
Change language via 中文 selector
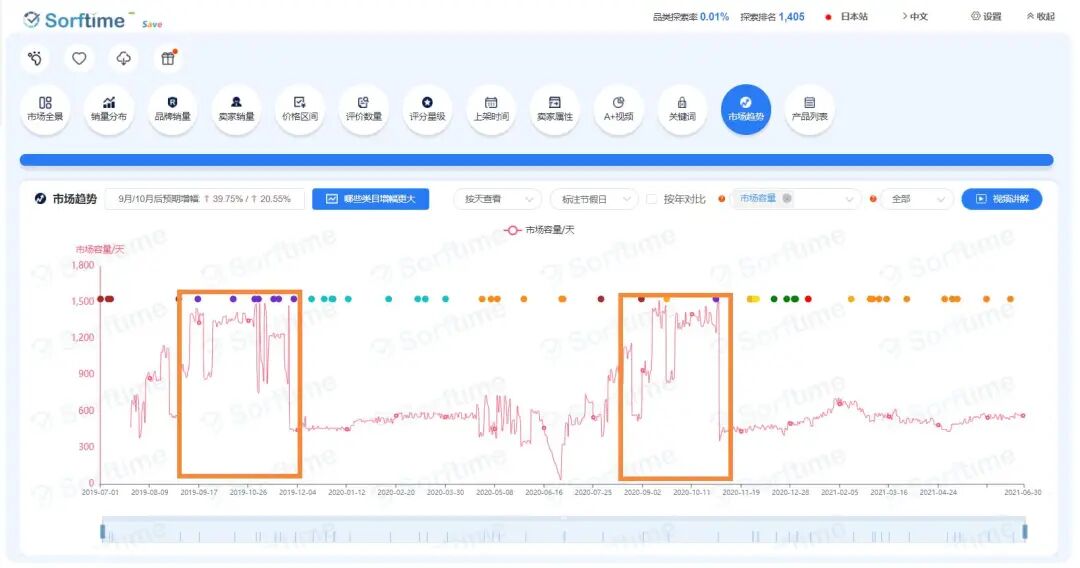pyautogui.click(x=915, y=17)
